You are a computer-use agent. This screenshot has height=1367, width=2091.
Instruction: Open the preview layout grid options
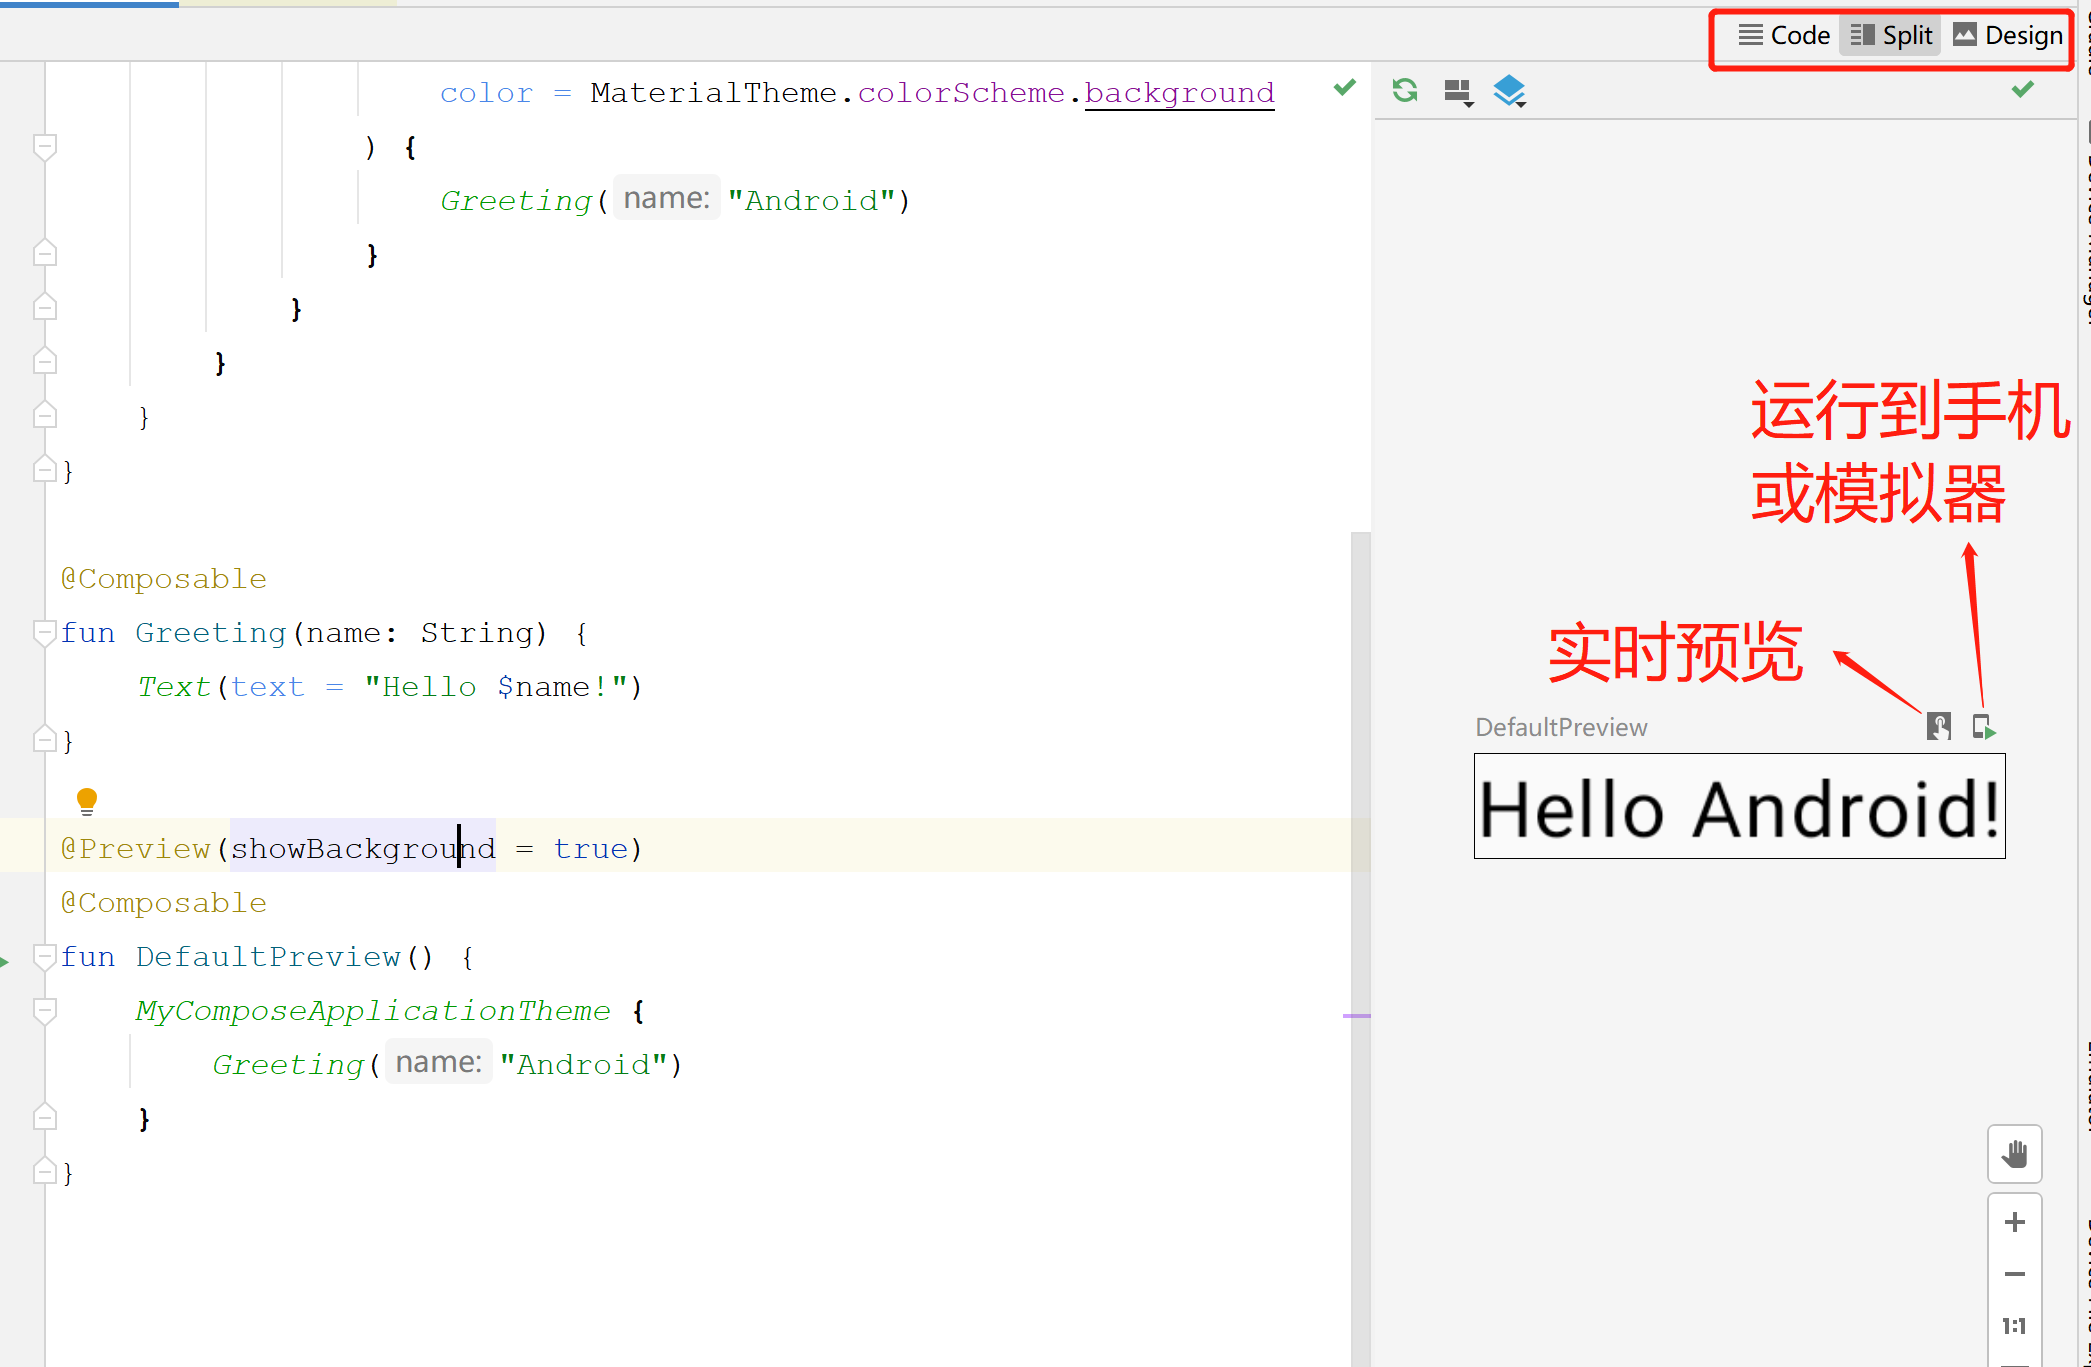tap(1459, 92)
